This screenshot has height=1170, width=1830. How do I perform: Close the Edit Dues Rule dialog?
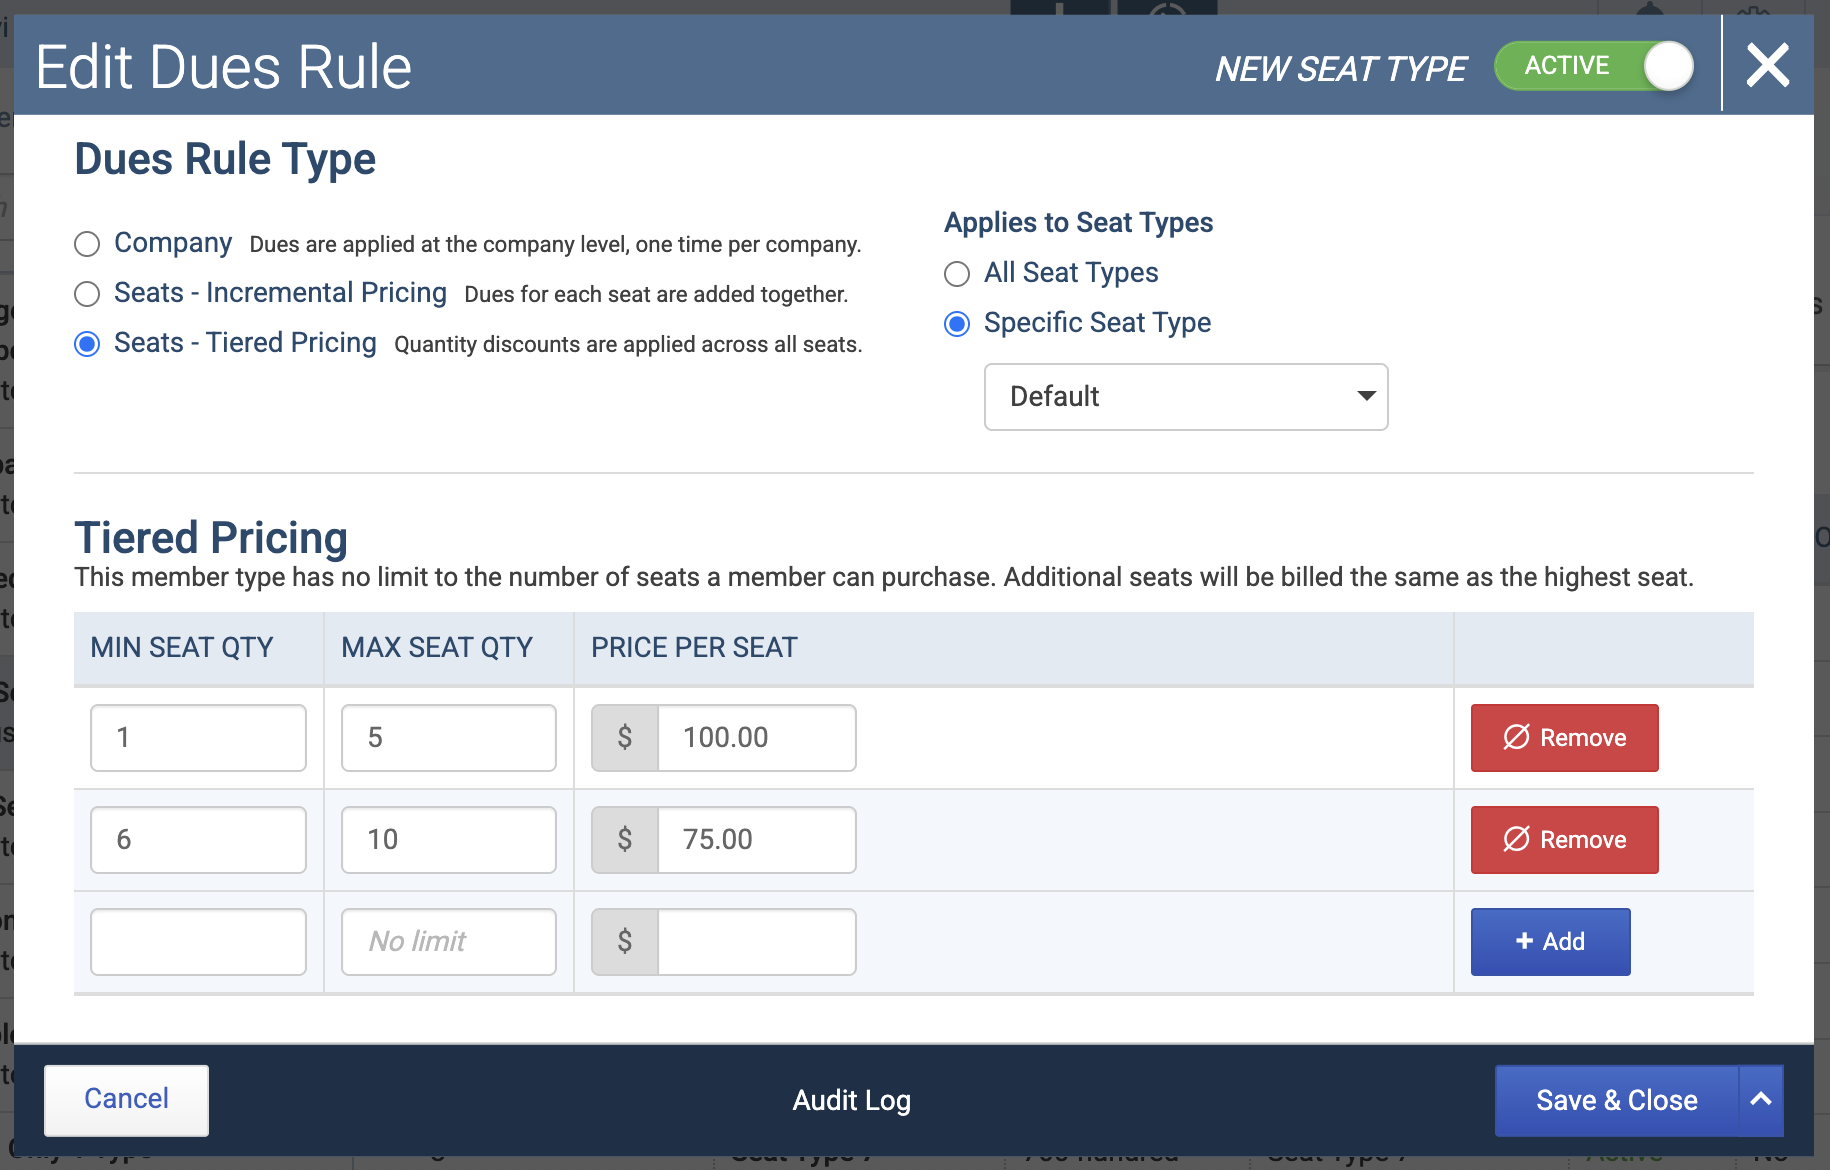click(x=1767, y=66)
